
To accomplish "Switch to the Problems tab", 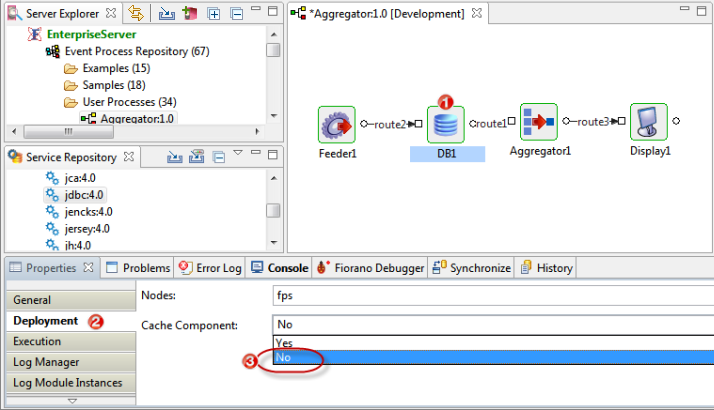I will pyautogui.click(x=138, y=268).
